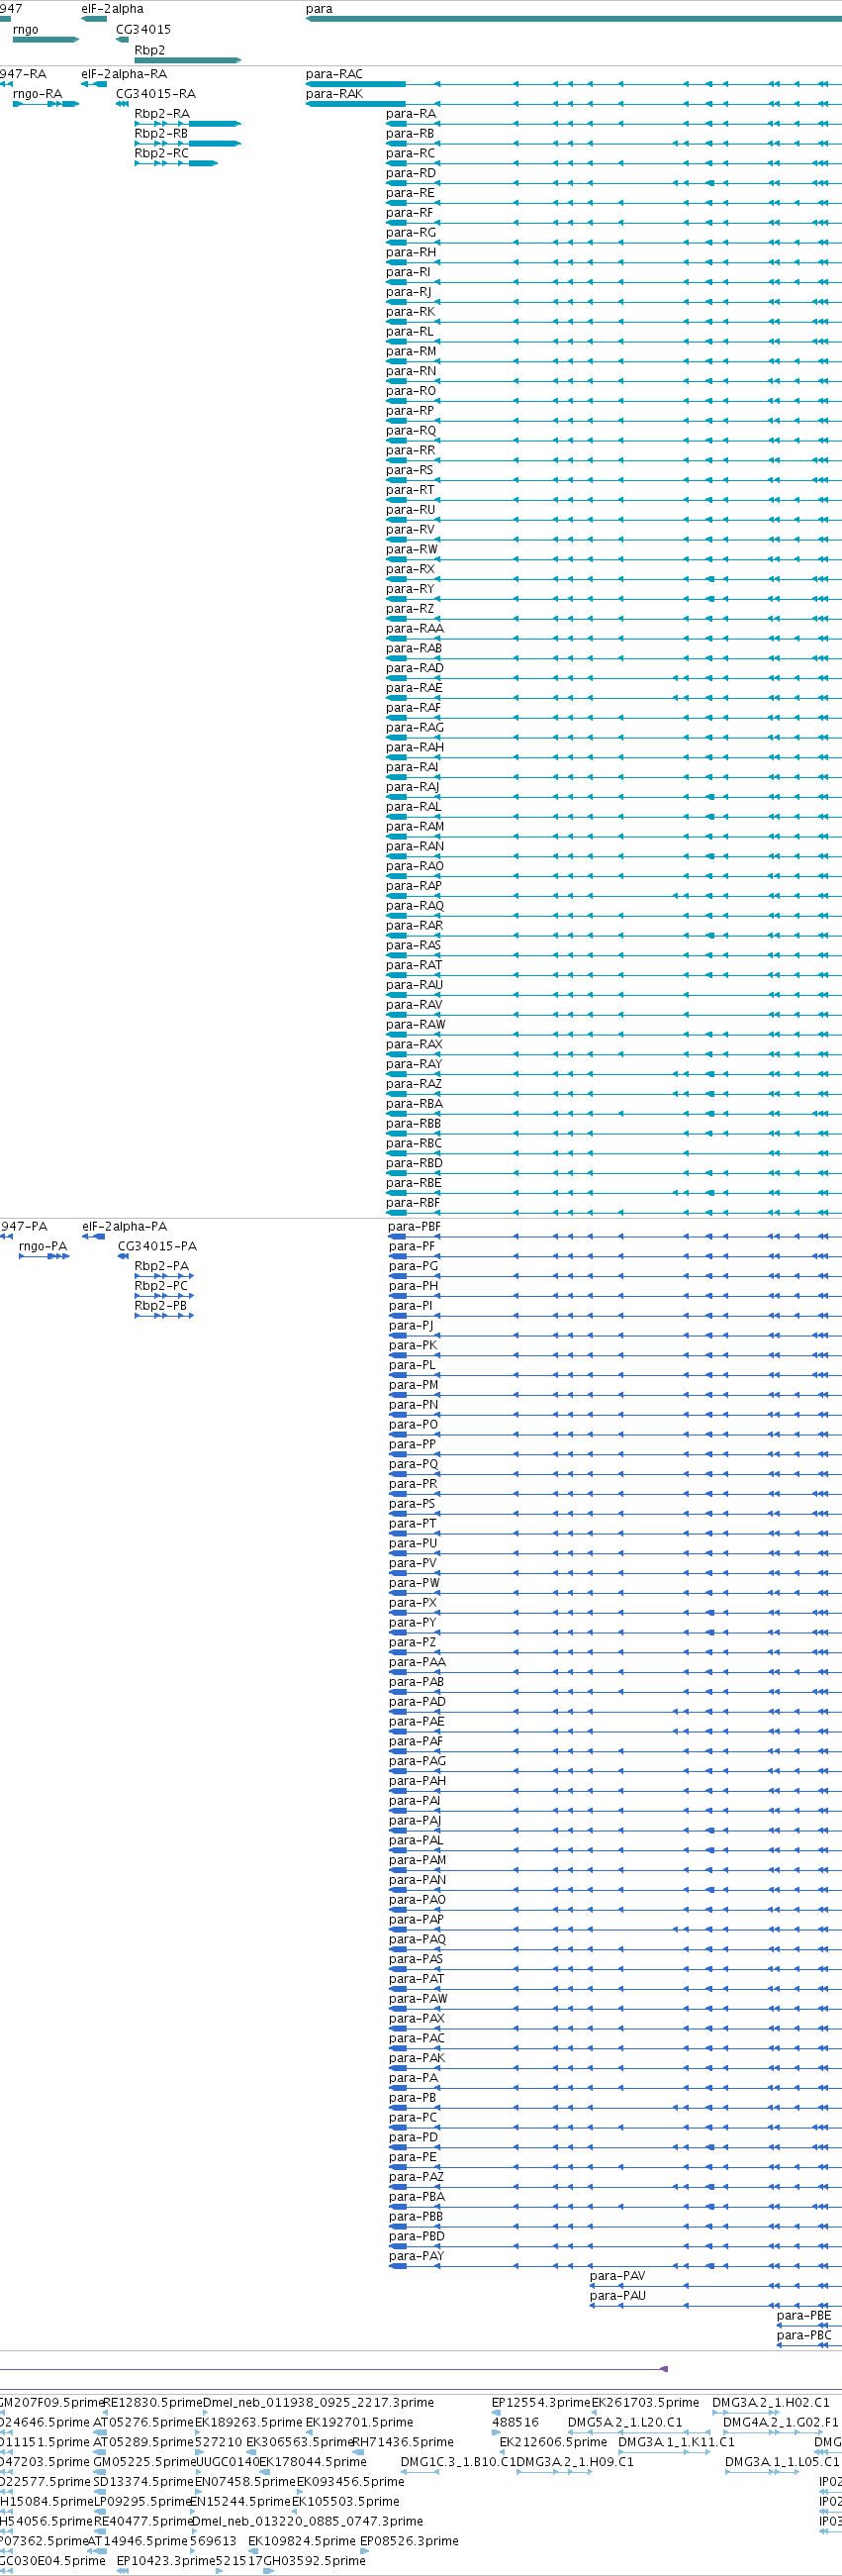Viewport: 842px width, 2576px height.
Task: Select transcript para-RAW
Action: (x=416, y=1024)
